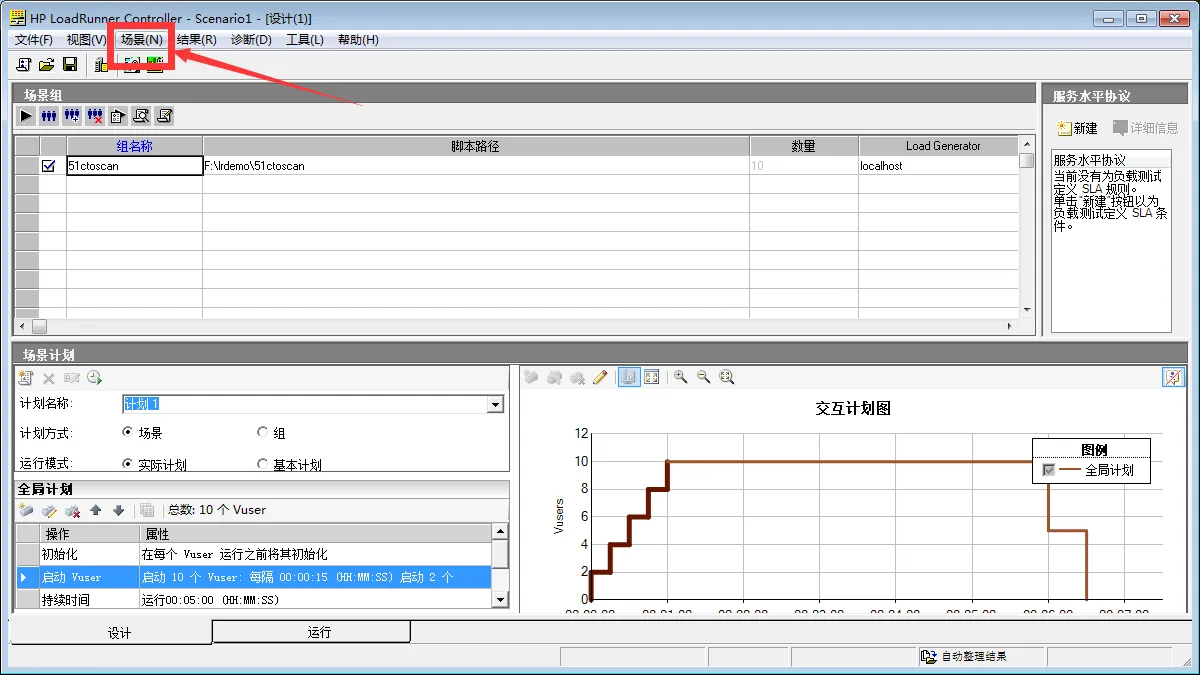Click the Save Scenario floppy disk icon

tap(70, 65)
